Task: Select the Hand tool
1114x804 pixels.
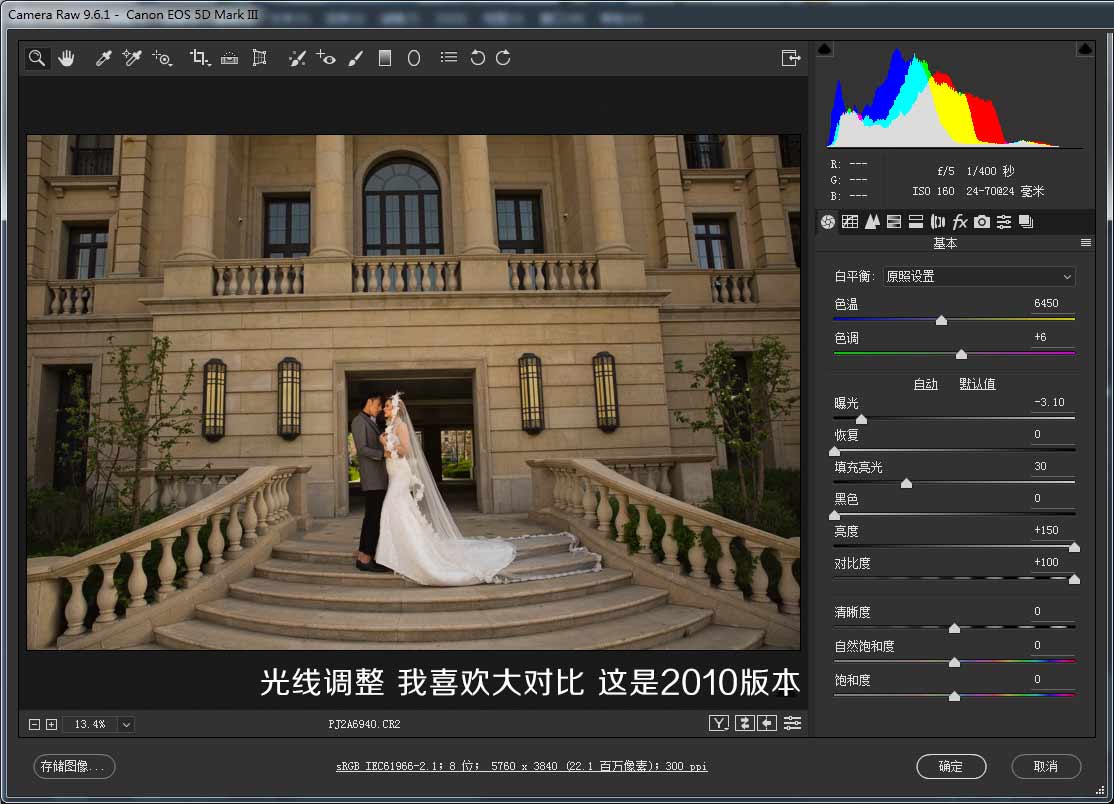Action: [x=66, y=58]
